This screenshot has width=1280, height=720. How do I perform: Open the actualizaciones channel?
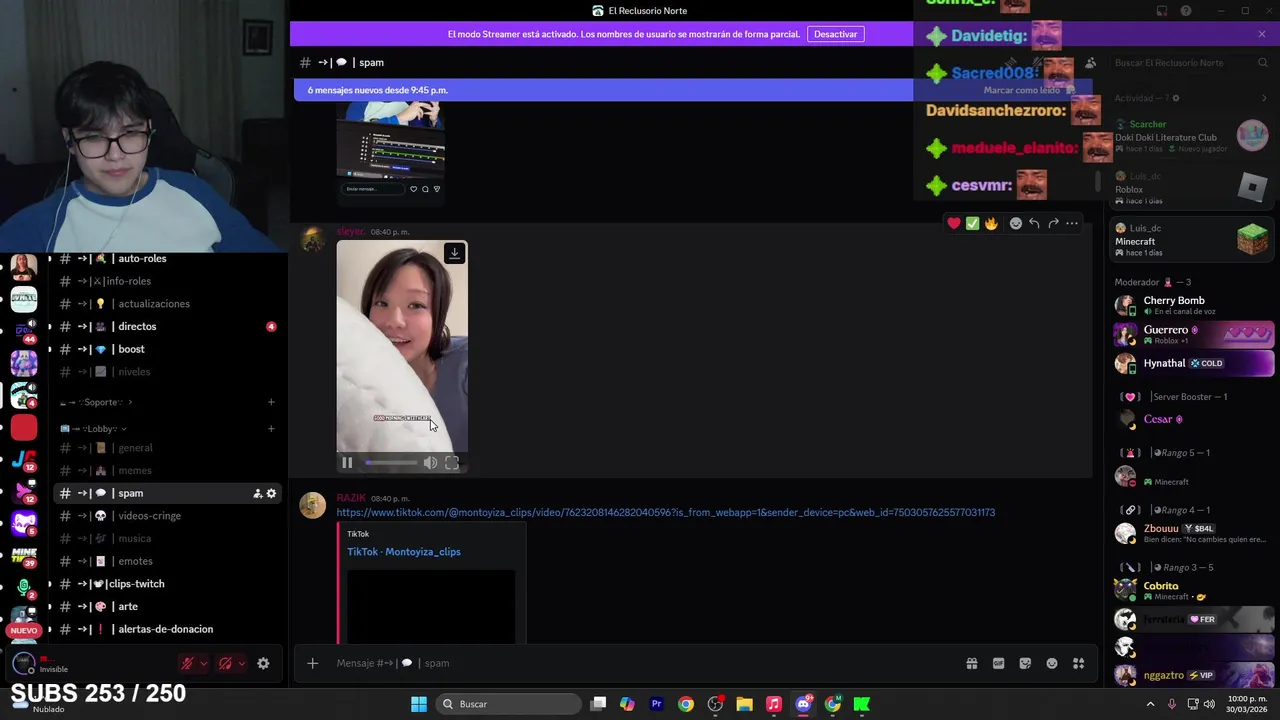pyautogui.click(x=167, y=304)
